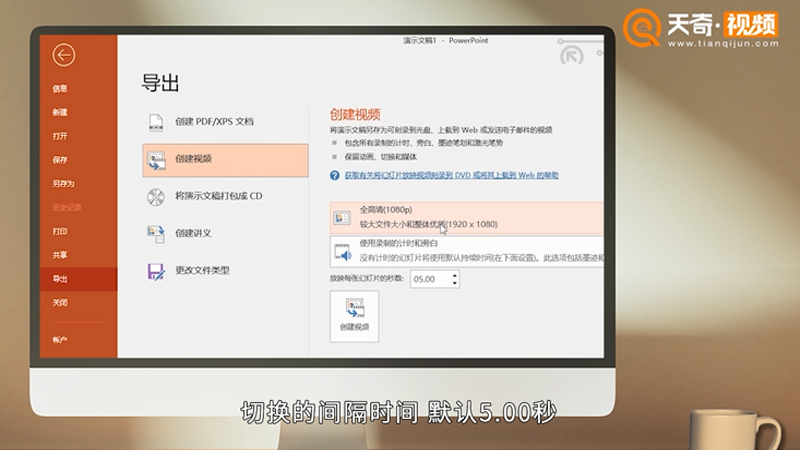Click the 创建视频 export option icon
The width and height of the screenshot is (800, 450).
(156, 160)
